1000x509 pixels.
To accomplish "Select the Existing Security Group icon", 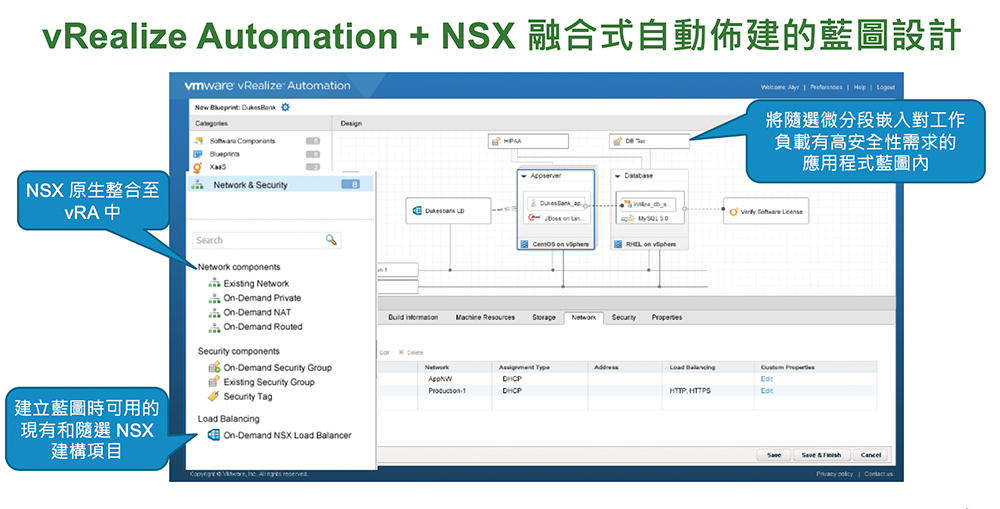I will pos(214,381).
